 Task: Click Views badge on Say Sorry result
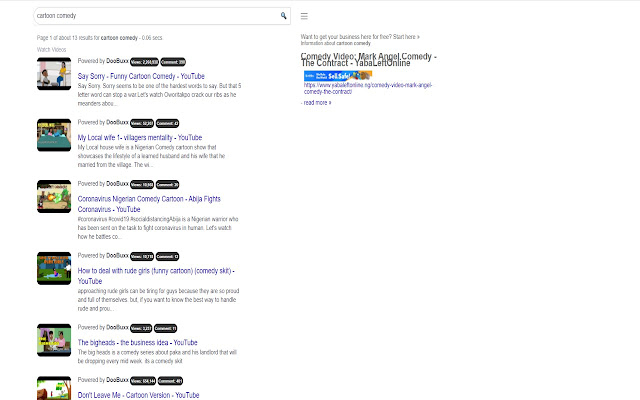pyautogui.click(x=144, y=62)
